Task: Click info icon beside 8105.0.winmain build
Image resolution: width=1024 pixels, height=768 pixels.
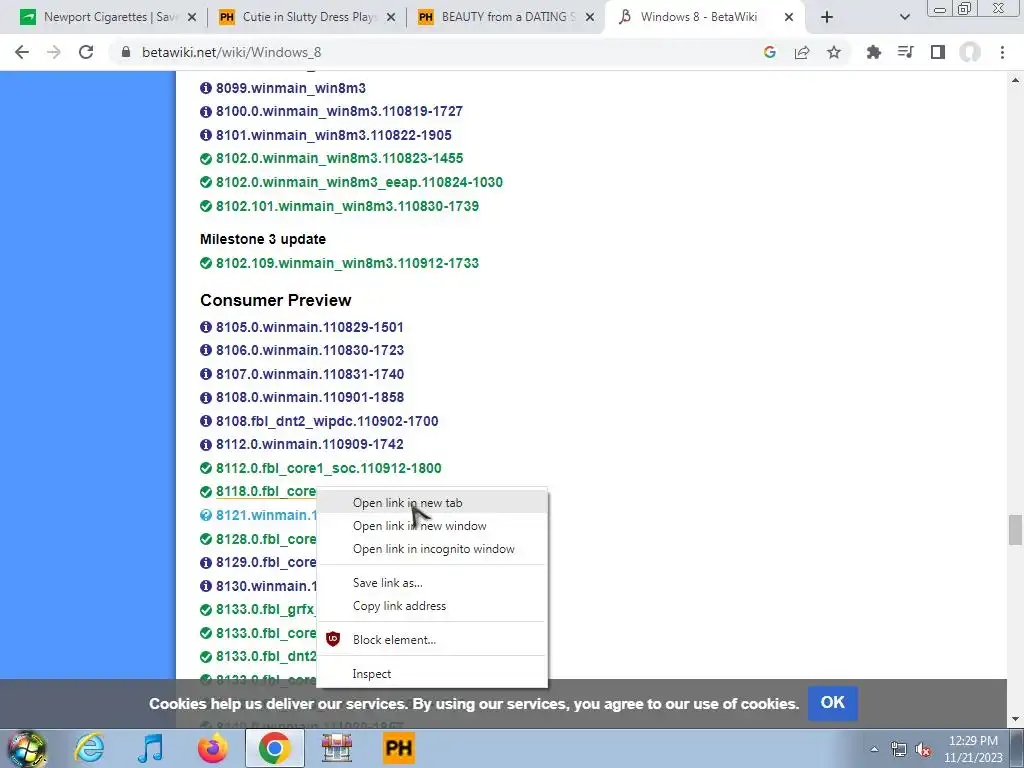Action: (x=206, y=327)
